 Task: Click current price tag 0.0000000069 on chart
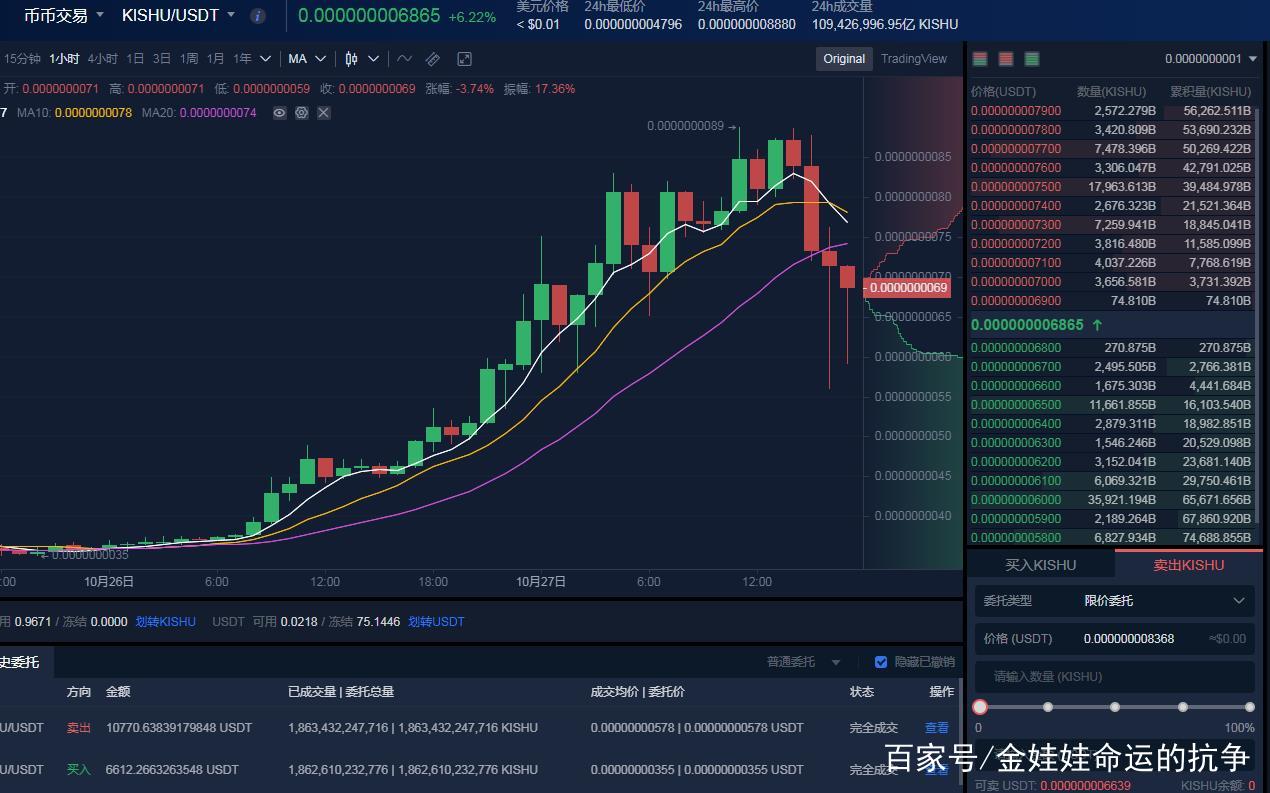(906, 288)
